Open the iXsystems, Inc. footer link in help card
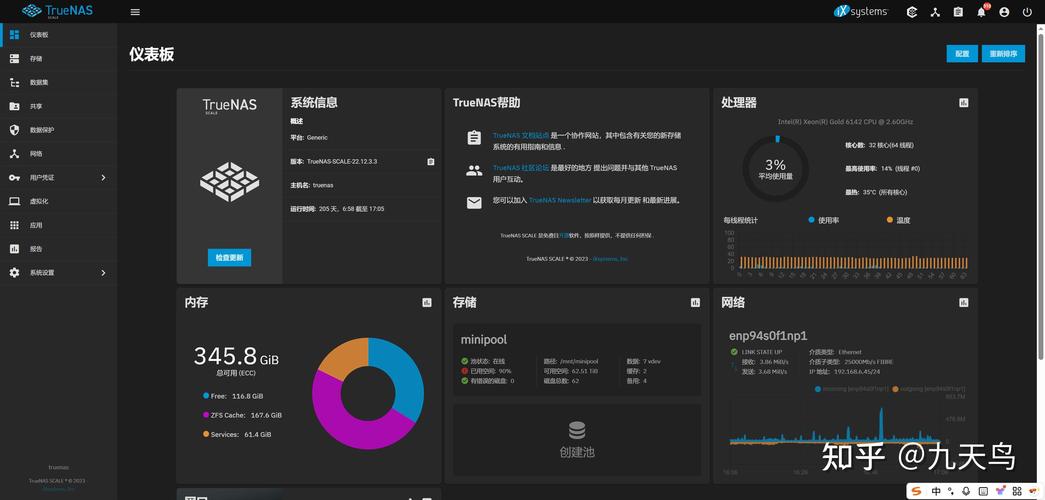Viewport: 1045px width, 500px height. [610, 259]
